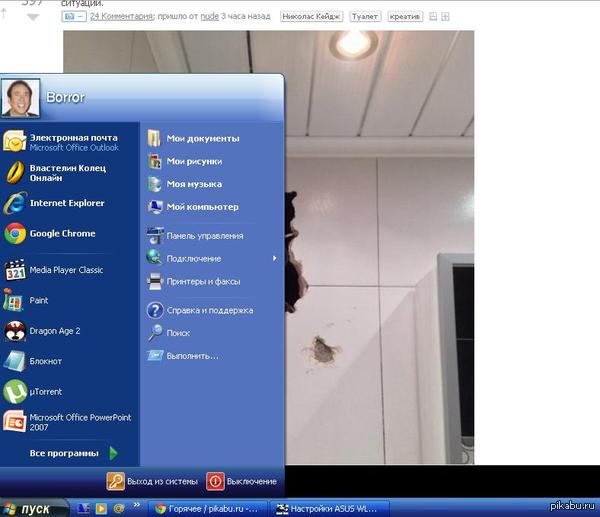Open the nude author link
The height and width of the screenshot is (517, 600).
[x=210, y=16]
